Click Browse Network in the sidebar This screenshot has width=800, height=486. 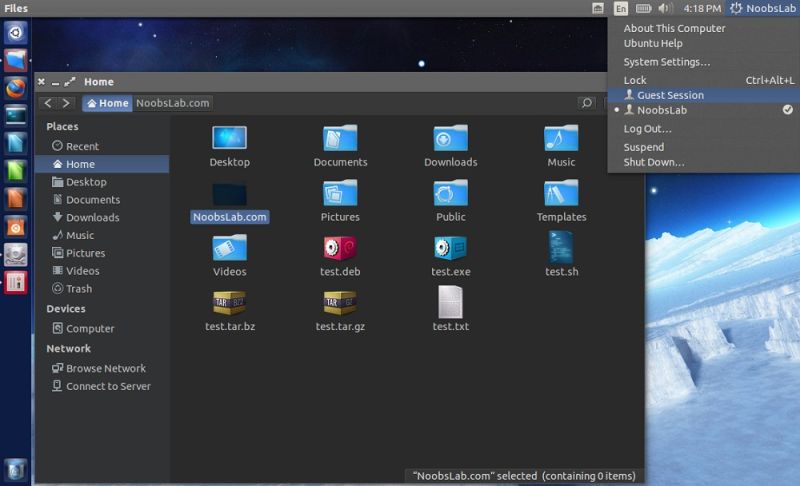[x=102, y=368]
